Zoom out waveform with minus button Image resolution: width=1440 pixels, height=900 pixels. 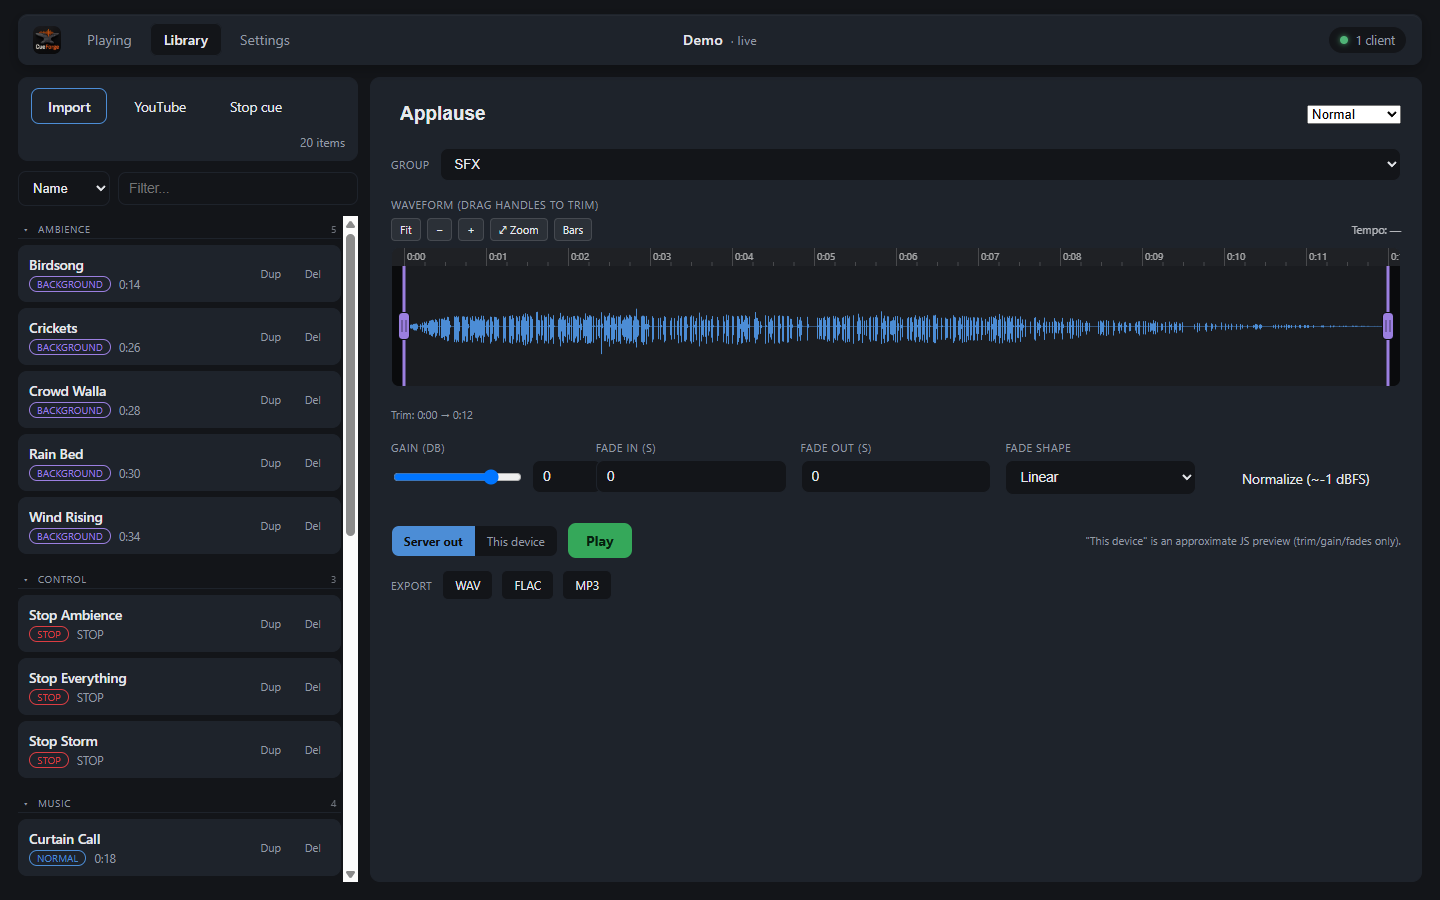[439, 230]
